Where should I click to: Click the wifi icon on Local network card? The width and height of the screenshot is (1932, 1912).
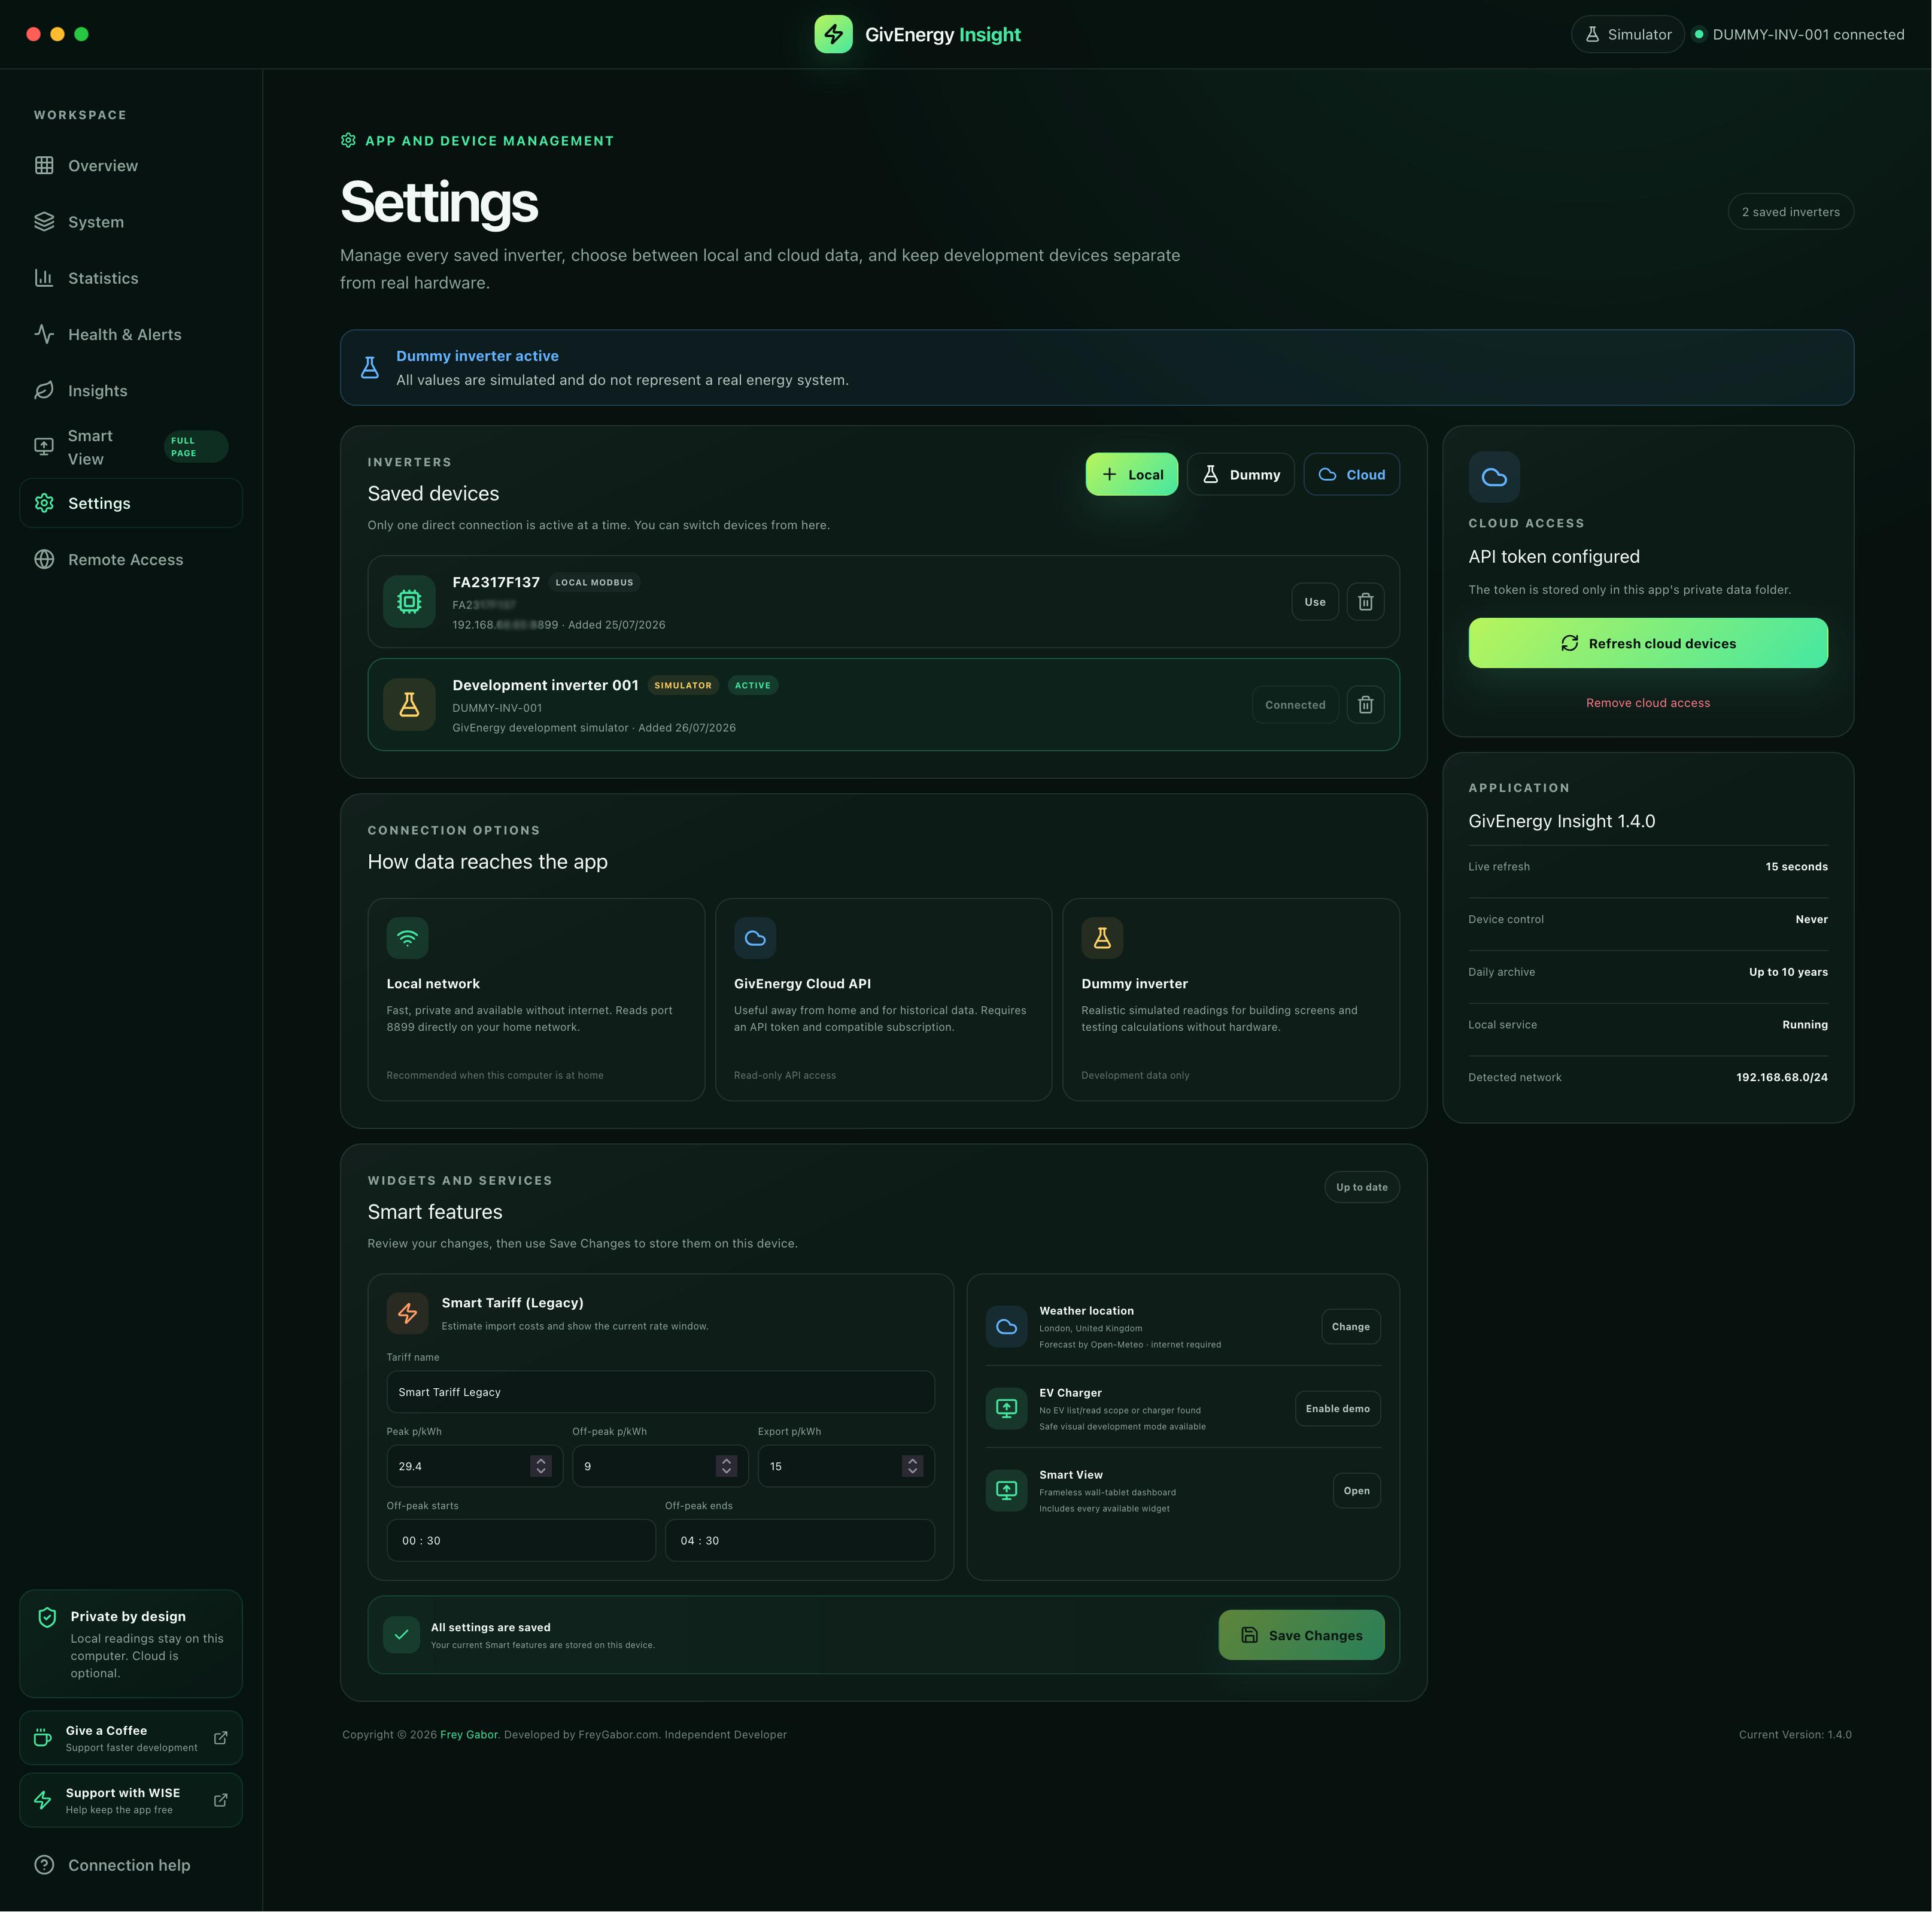(x=407, y=938)
